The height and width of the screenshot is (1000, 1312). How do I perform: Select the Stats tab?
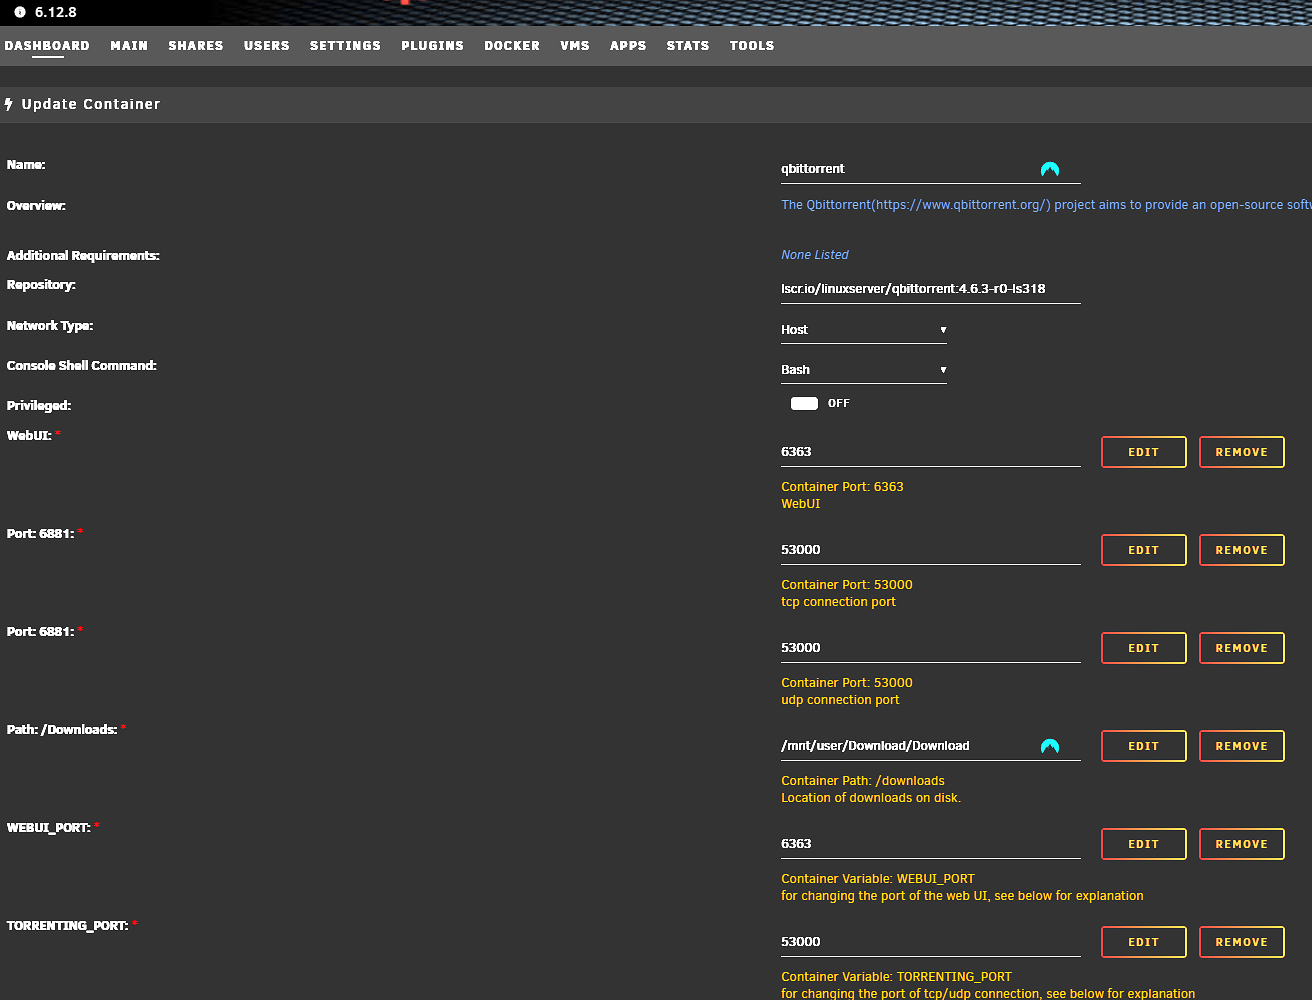pyautogui.click(x=687, y=45)
